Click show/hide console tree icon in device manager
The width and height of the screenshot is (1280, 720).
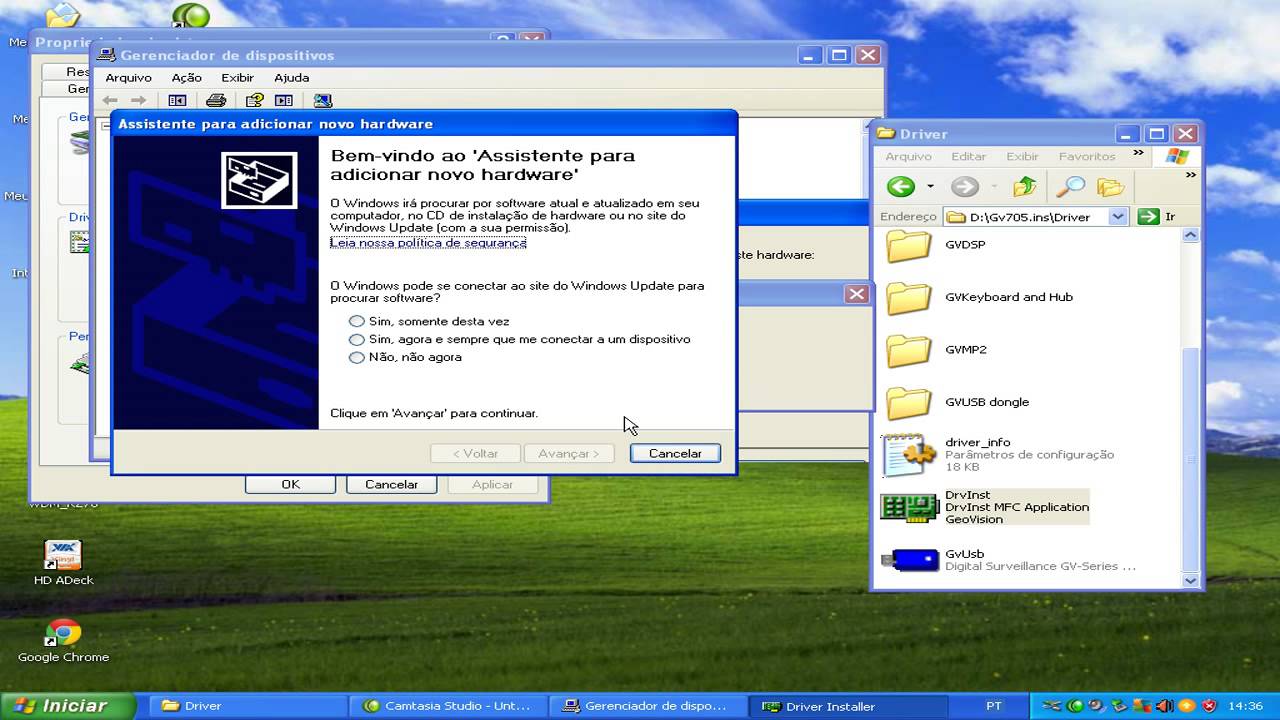pos(177,100)
